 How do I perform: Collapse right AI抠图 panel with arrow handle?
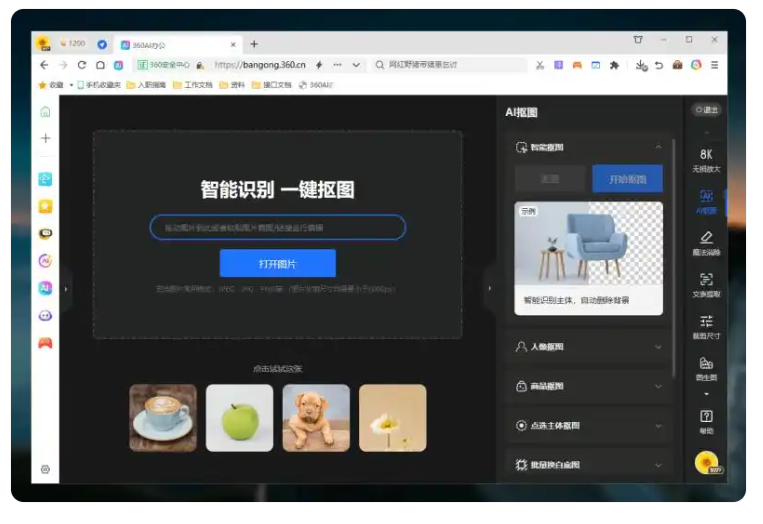coord(490,288)
